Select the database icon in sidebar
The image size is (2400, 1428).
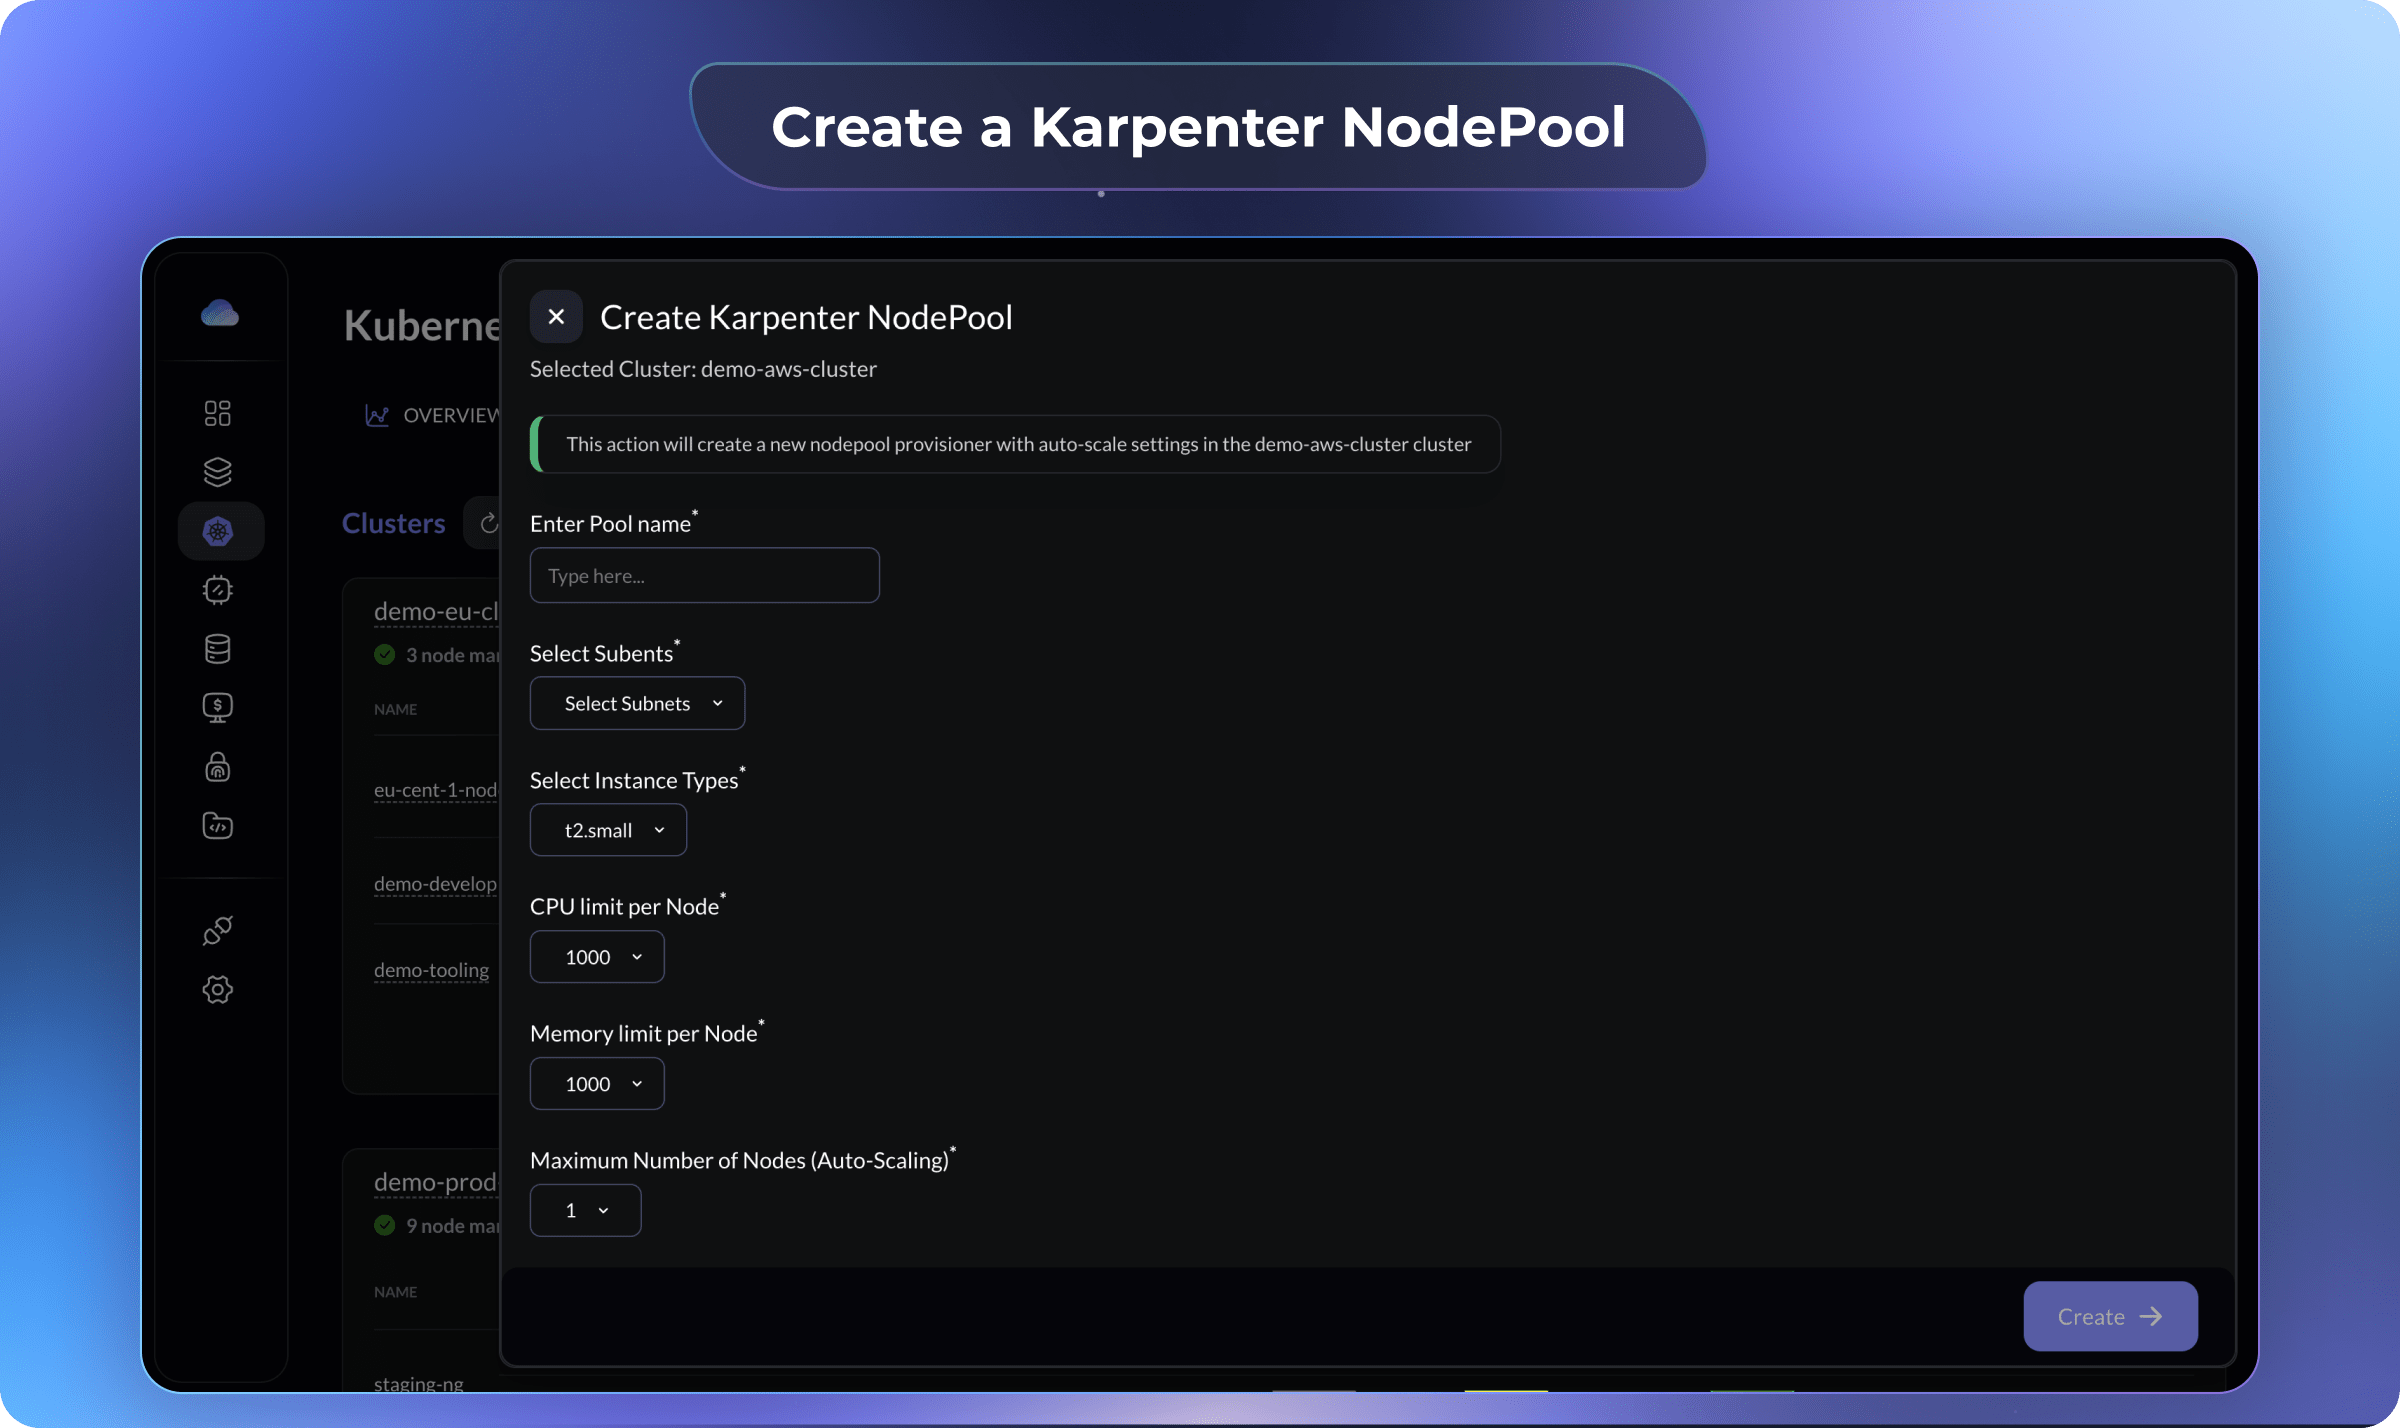click(x=218, y=648)
